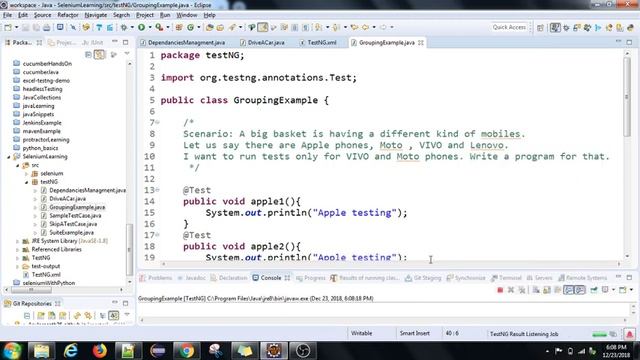Click the Package Explorer horizontal scrollbar thumb

31,290
